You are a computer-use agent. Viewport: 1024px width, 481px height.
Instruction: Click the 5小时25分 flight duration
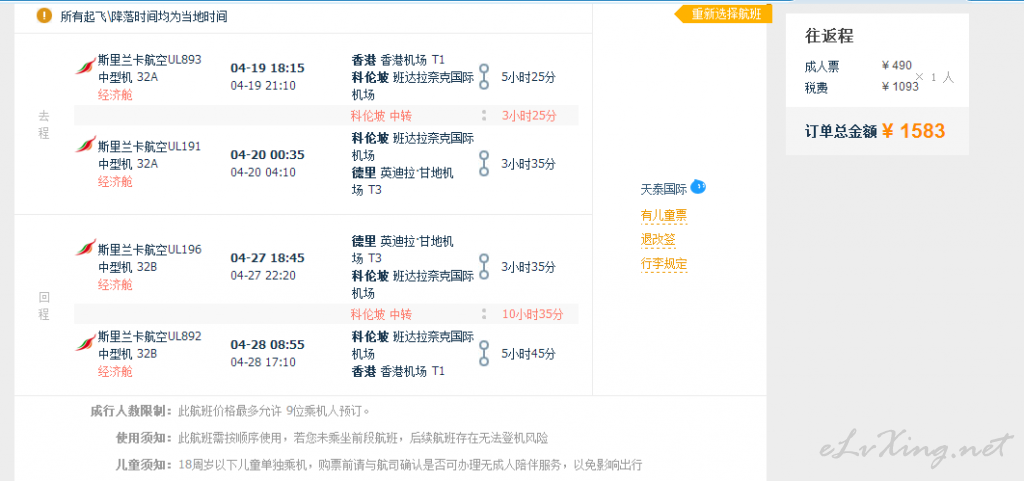528,77
